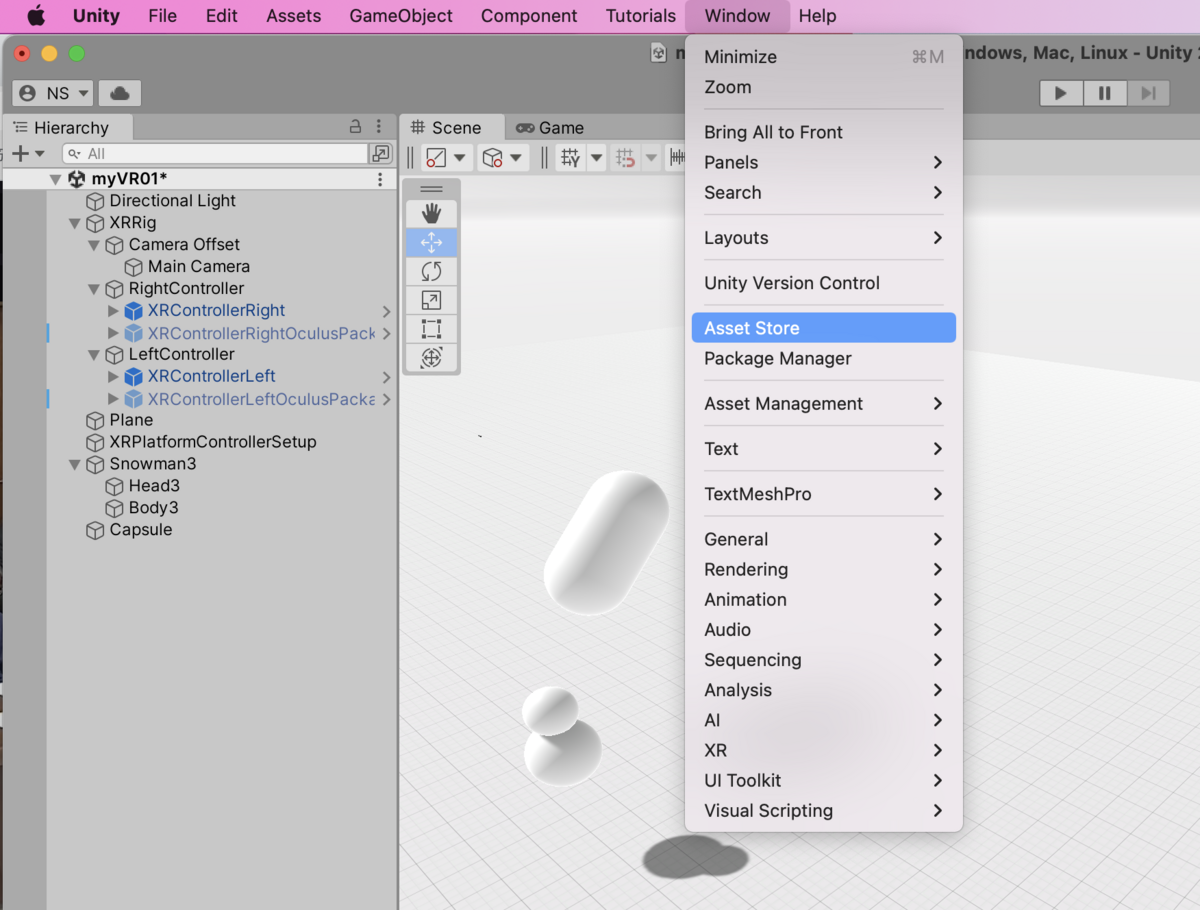1200x910 pixels.
Task: Click the capsule object in Scene view
Action: (x=606, y=542)
